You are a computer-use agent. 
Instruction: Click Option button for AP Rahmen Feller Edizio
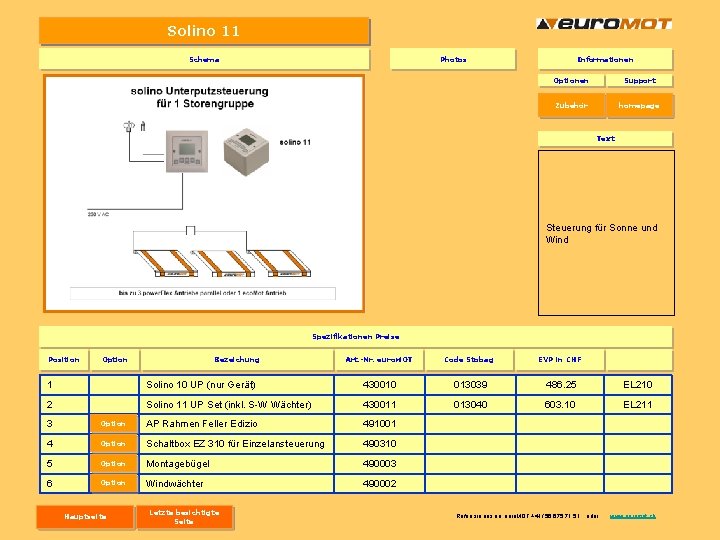(x=113, y=423)
